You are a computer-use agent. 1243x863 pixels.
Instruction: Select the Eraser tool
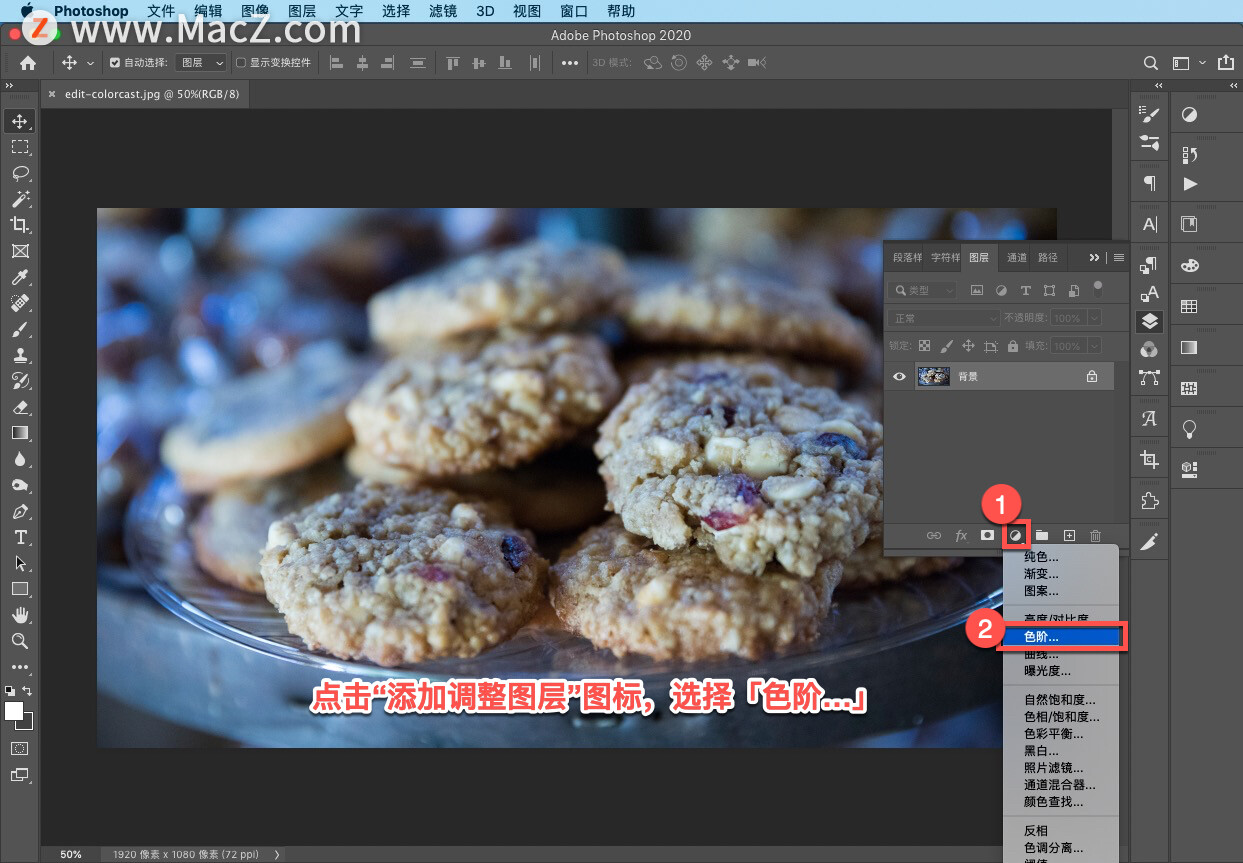19,407
